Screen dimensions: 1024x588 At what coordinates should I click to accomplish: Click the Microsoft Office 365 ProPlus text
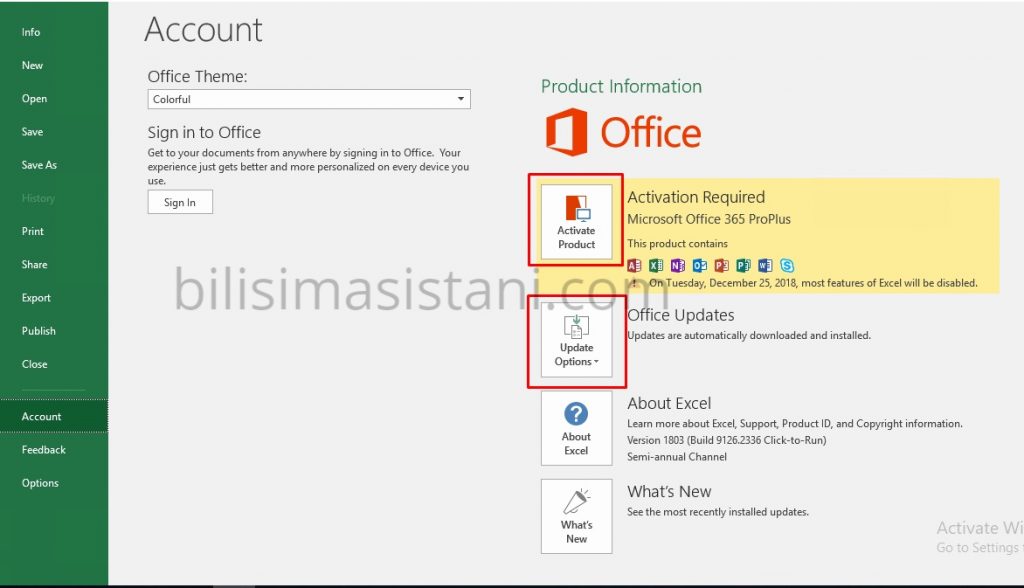(x=709, y=220)
